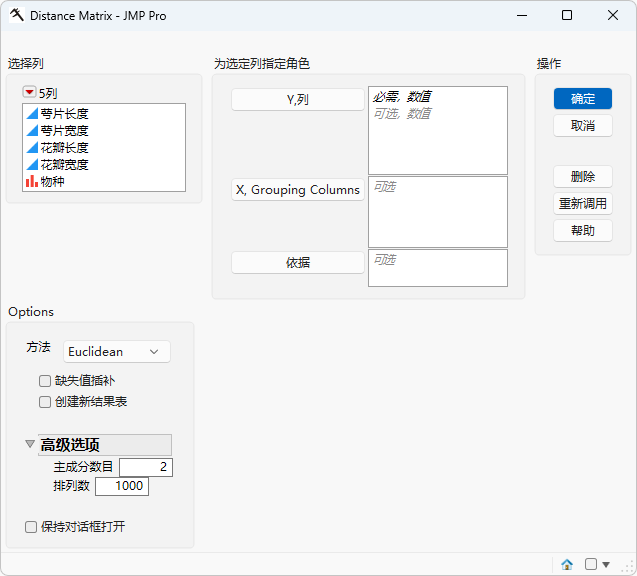Click the X, Grouping Columns button
This screenshot has width=637, height=576.
tap(298, 190)
